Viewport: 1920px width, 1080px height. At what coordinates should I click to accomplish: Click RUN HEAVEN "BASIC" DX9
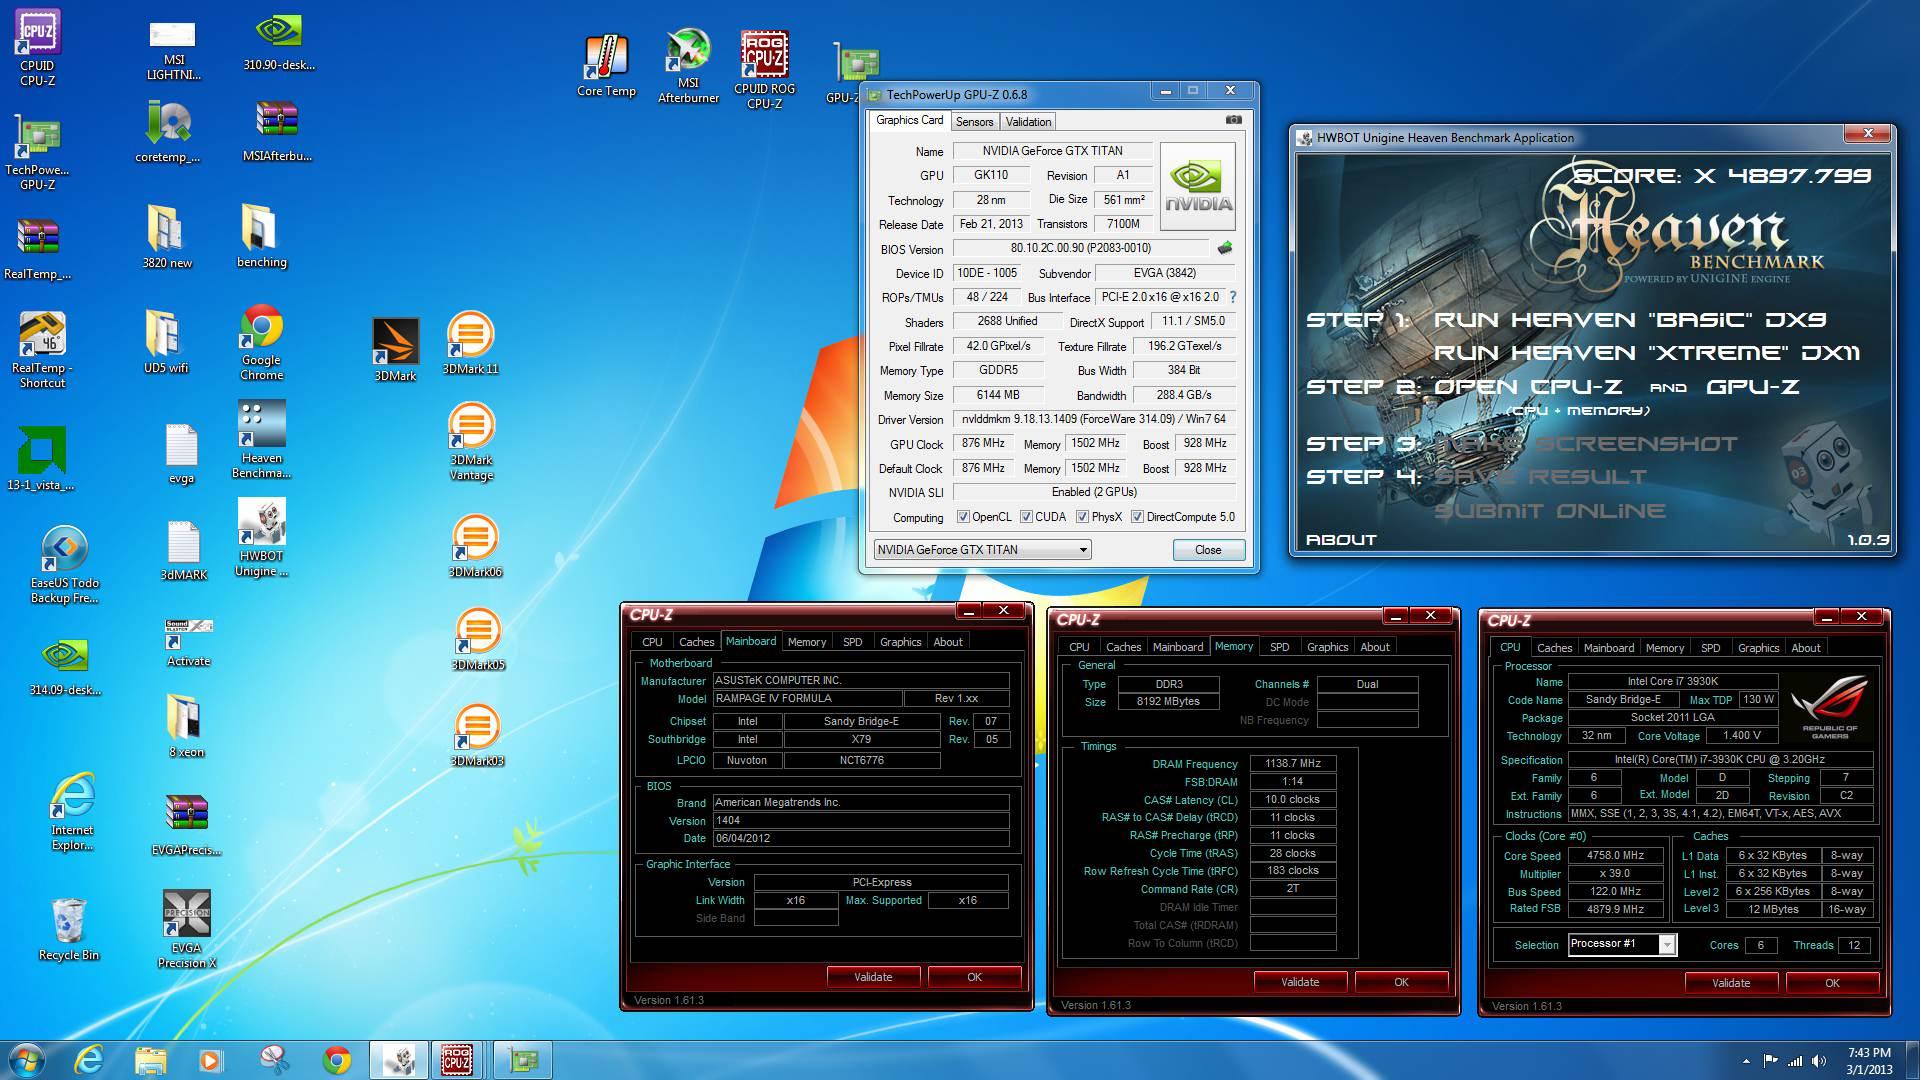point(1630,320)
